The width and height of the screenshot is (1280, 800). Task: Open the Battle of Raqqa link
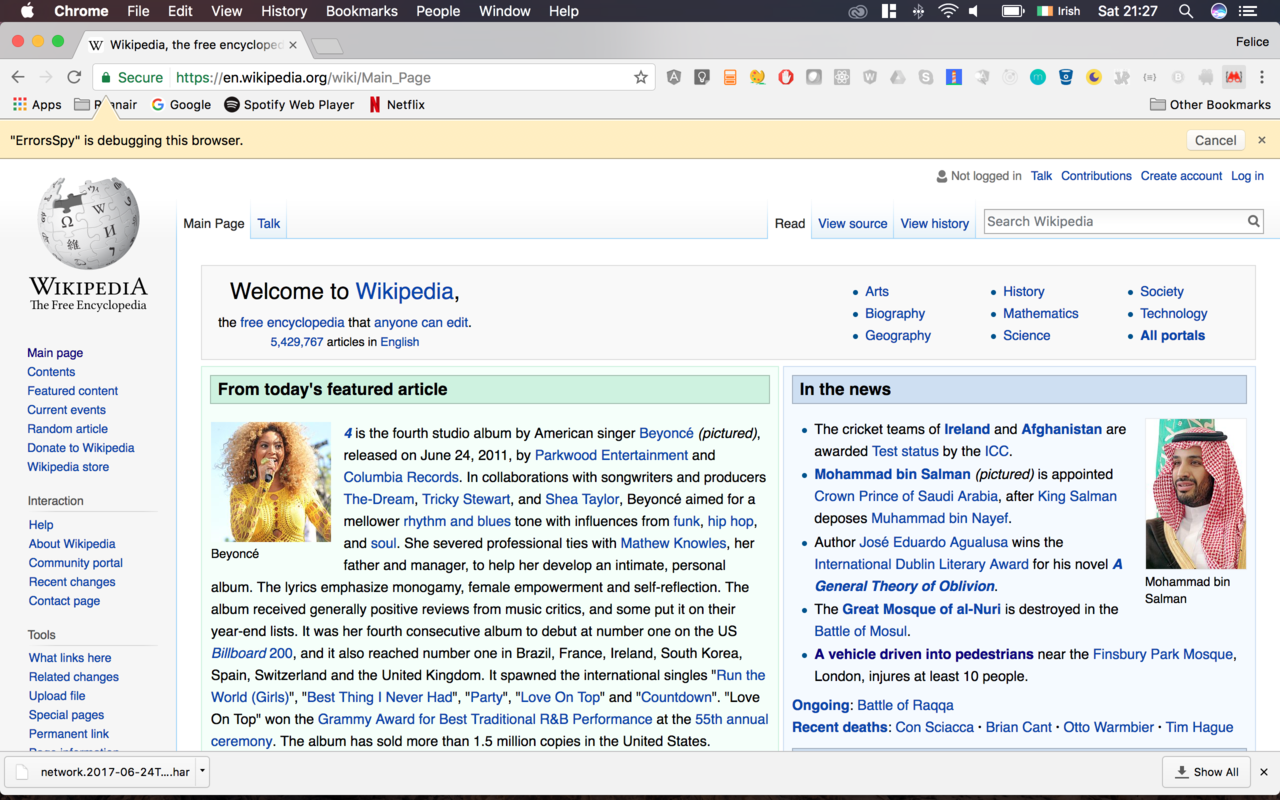pyautogui.click(x=905, y=705)
